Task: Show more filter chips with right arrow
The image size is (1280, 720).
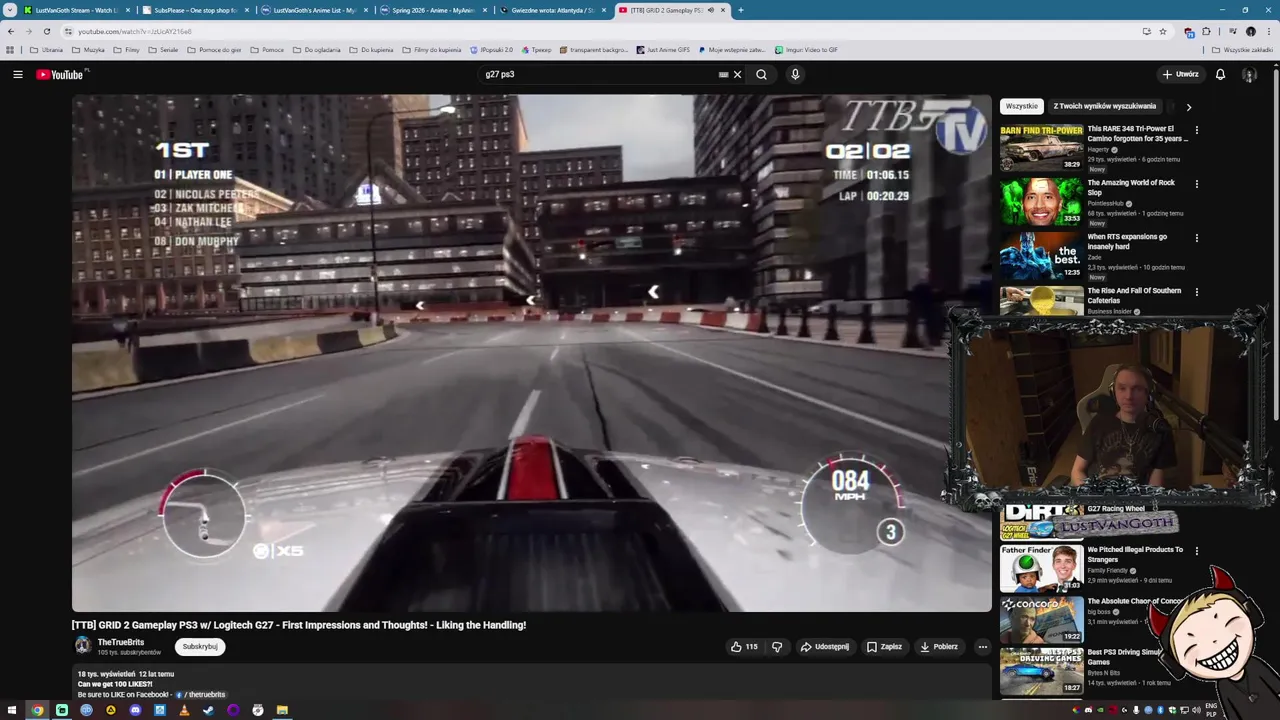Action: click(1188, 107)
